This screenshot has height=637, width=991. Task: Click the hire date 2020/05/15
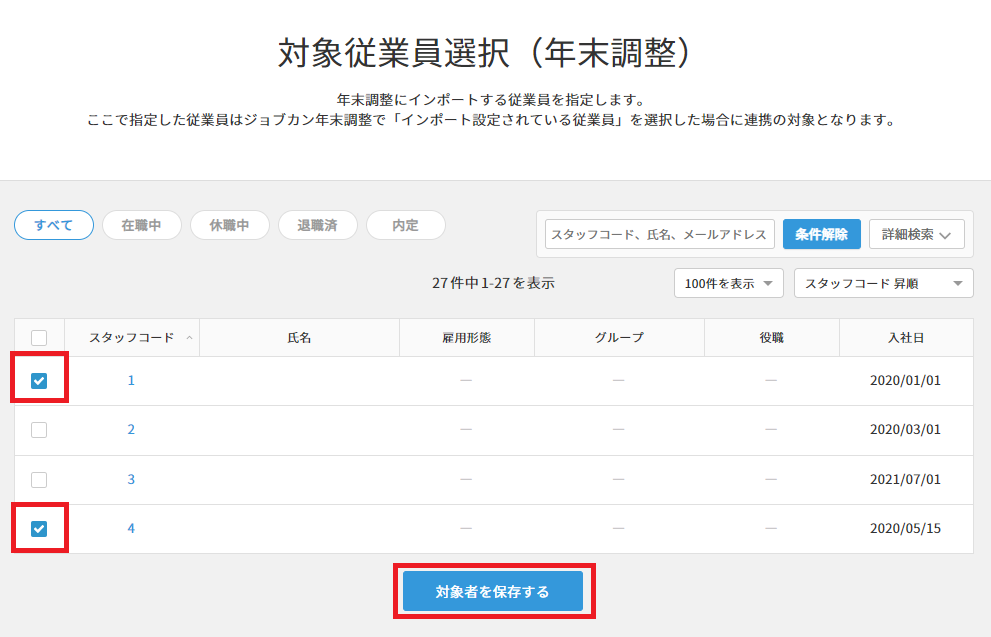905,528
